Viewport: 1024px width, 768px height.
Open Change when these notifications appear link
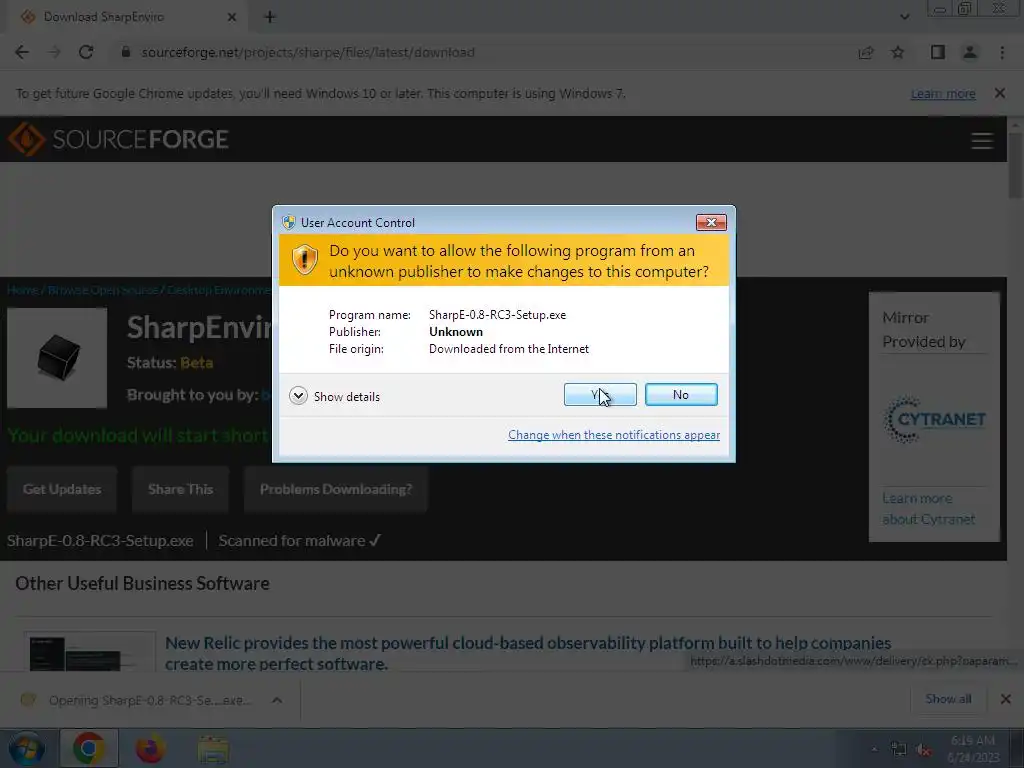(614, 435)
